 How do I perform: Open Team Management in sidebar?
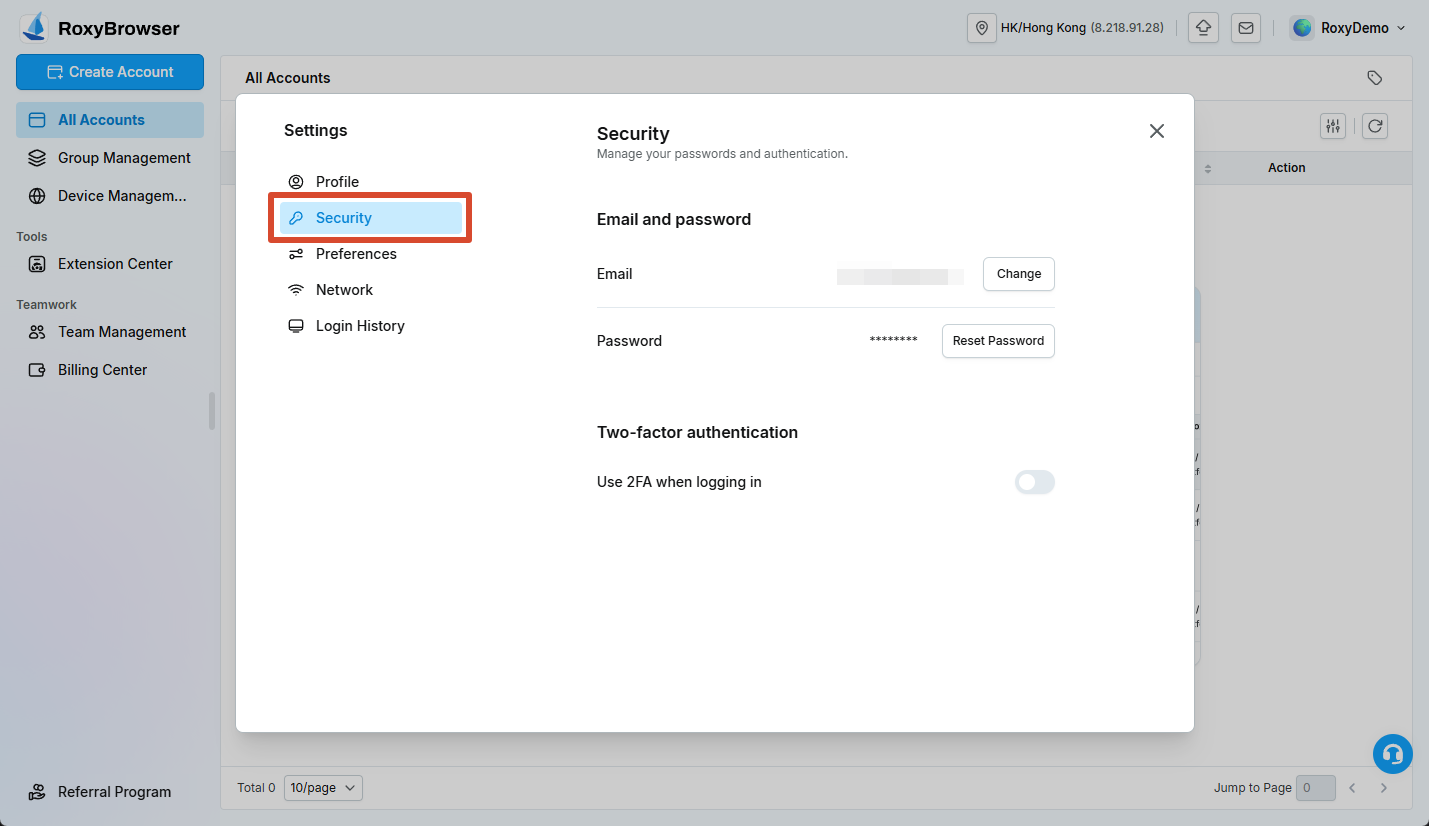point(110,332)
